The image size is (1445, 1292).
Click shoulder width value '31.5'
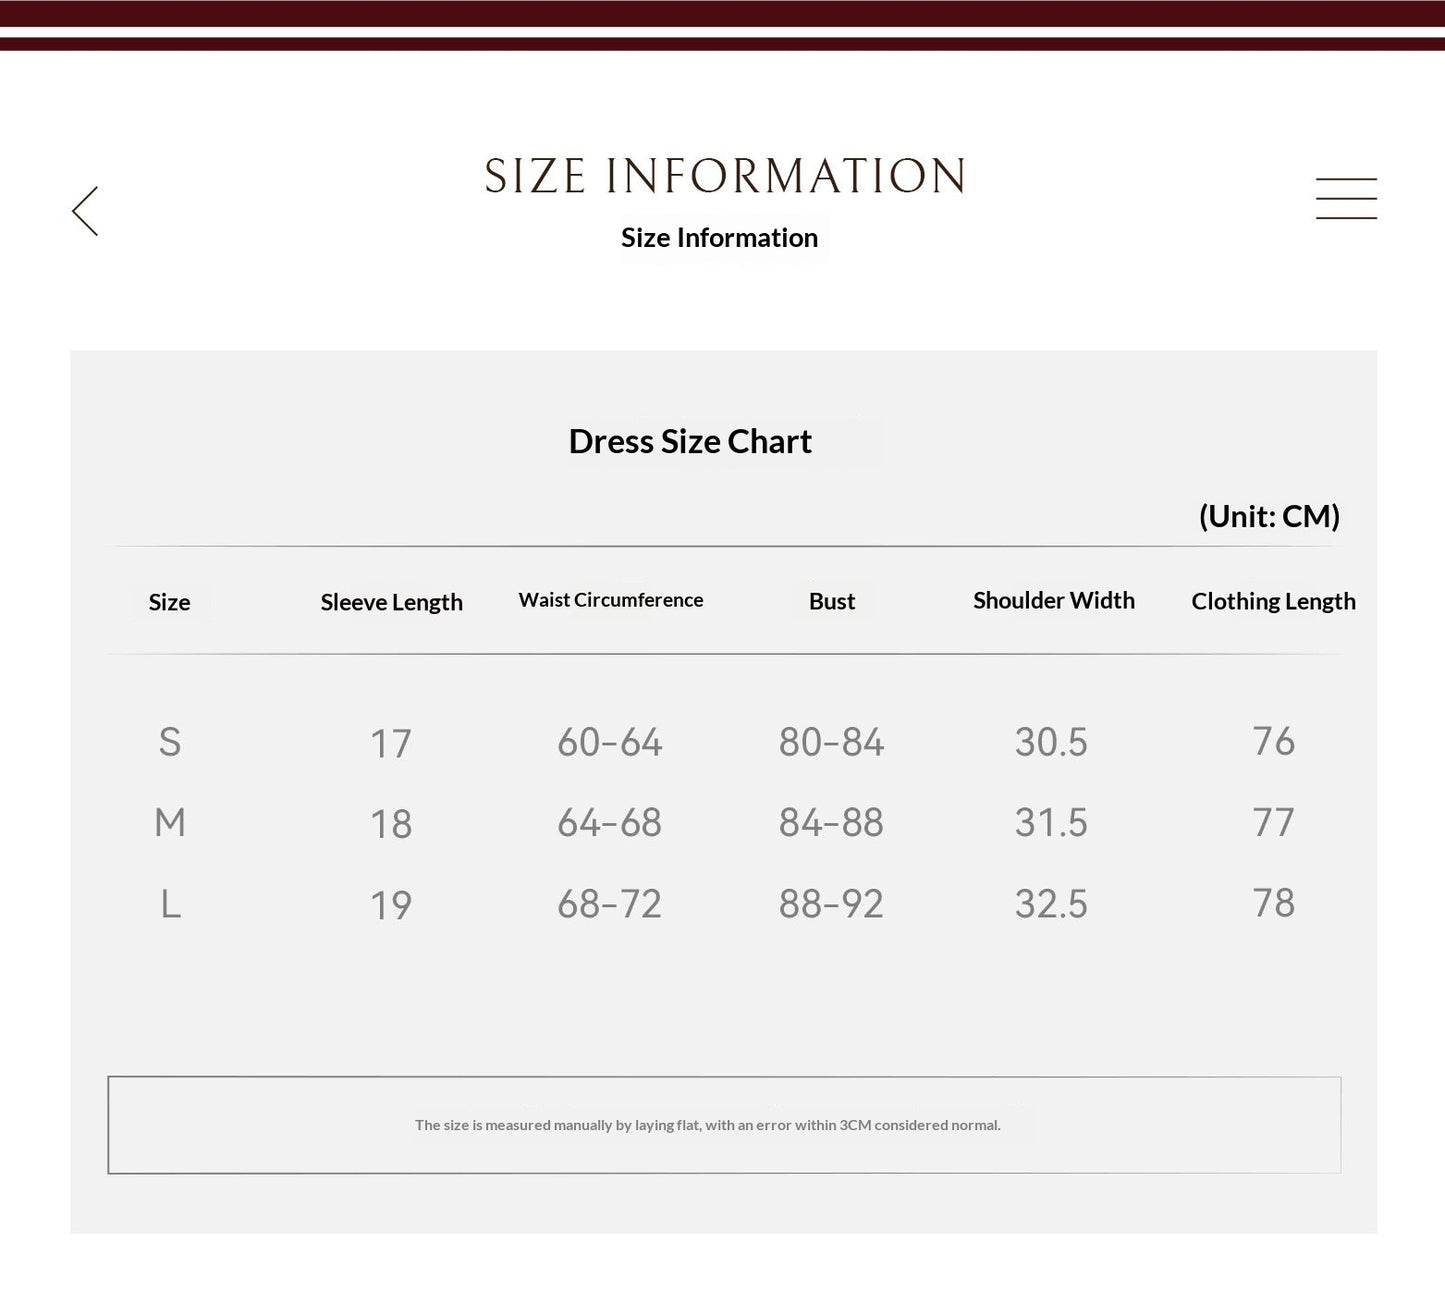1051,823
